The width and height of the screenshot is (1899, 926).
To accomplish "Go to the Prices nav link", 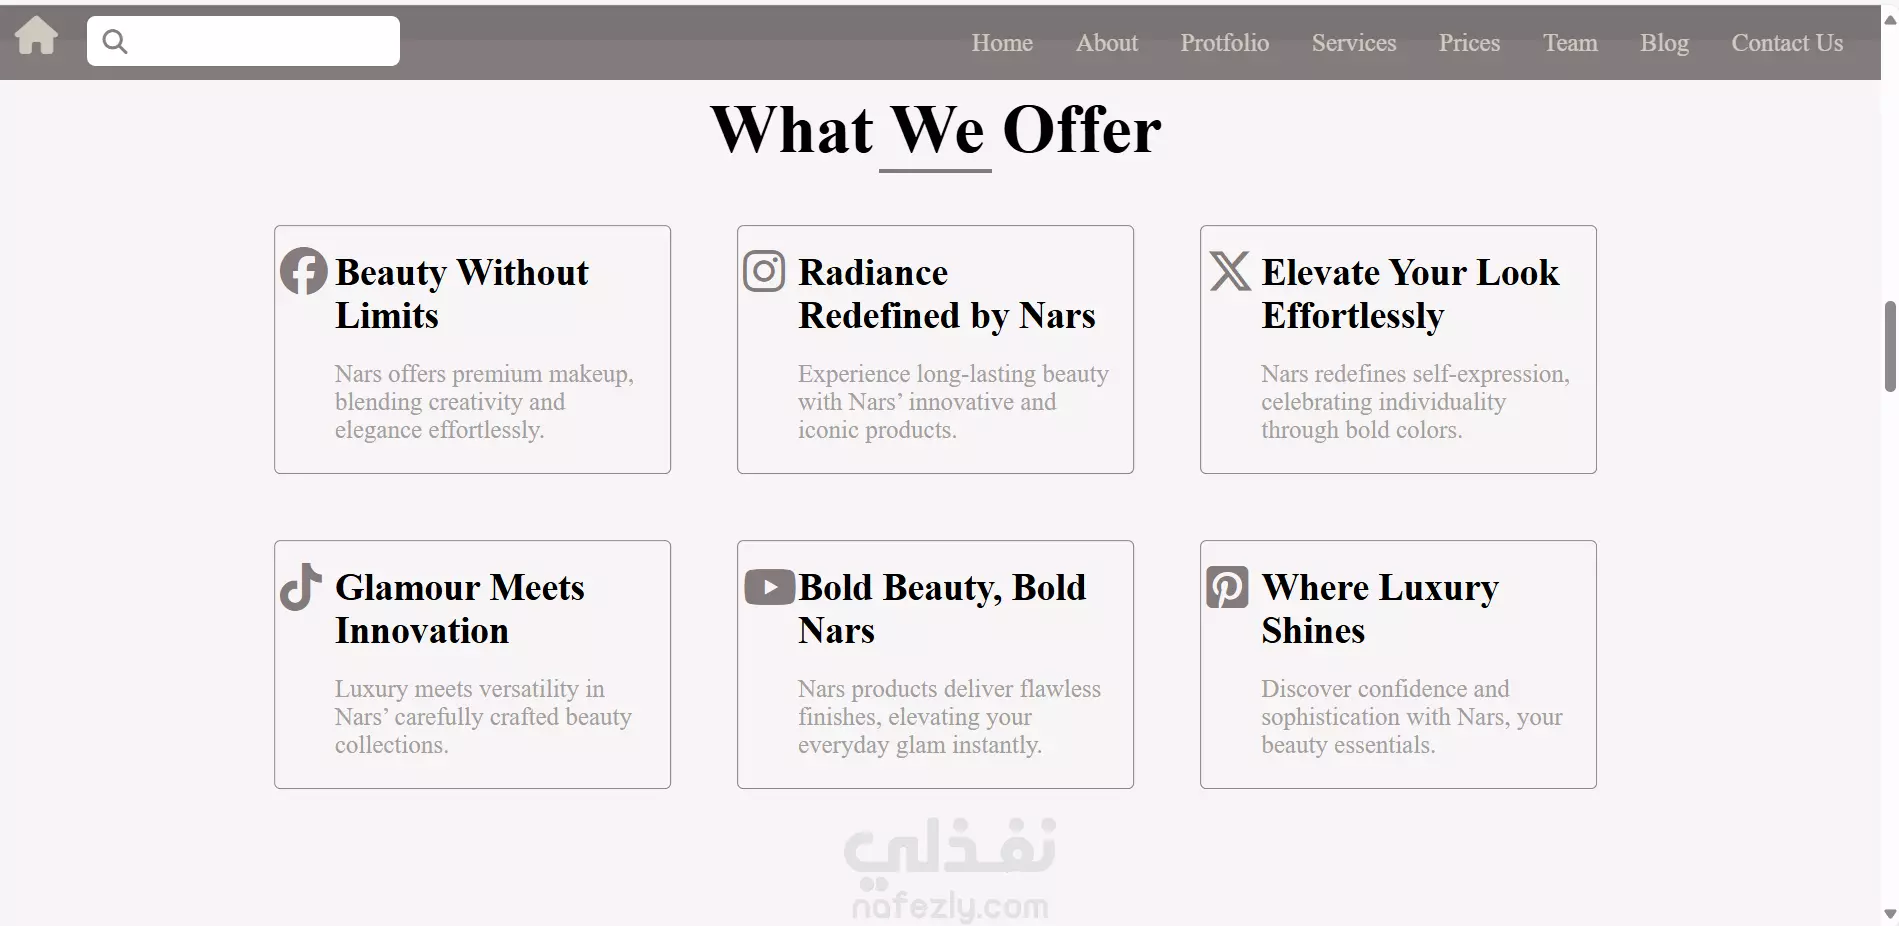I will click(x=1469, y=43).
